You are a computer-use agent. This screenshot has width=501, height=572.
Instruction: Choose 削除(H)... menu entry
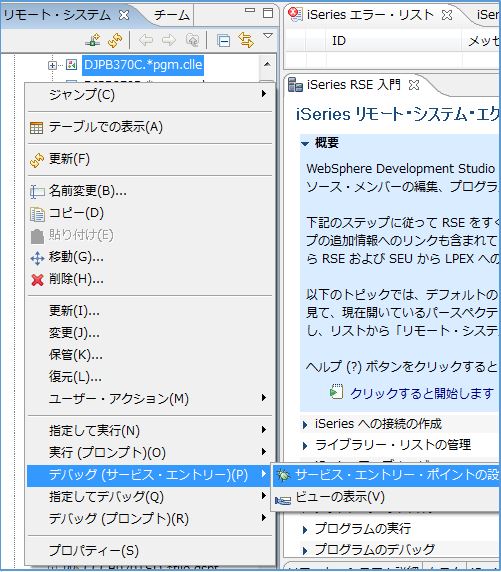click(150, 279)
